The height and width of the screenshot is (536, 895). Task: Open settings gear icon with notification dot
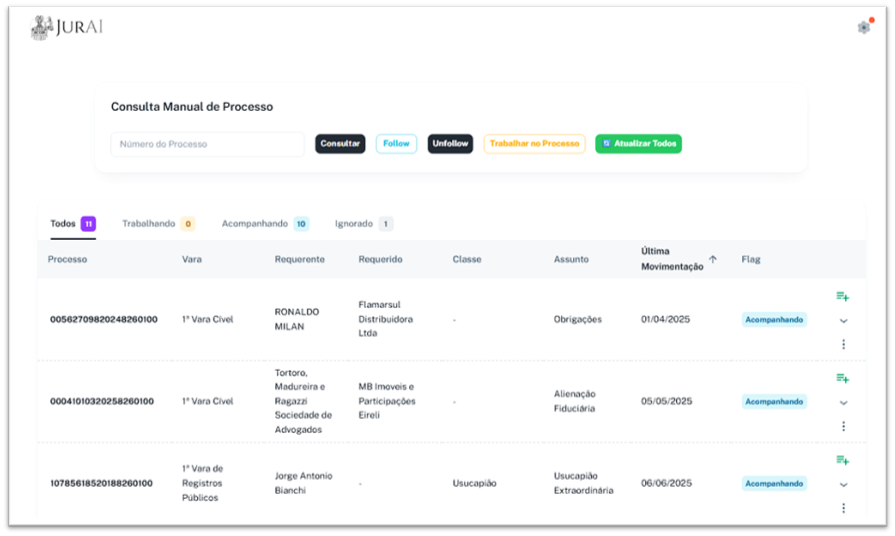864,27
